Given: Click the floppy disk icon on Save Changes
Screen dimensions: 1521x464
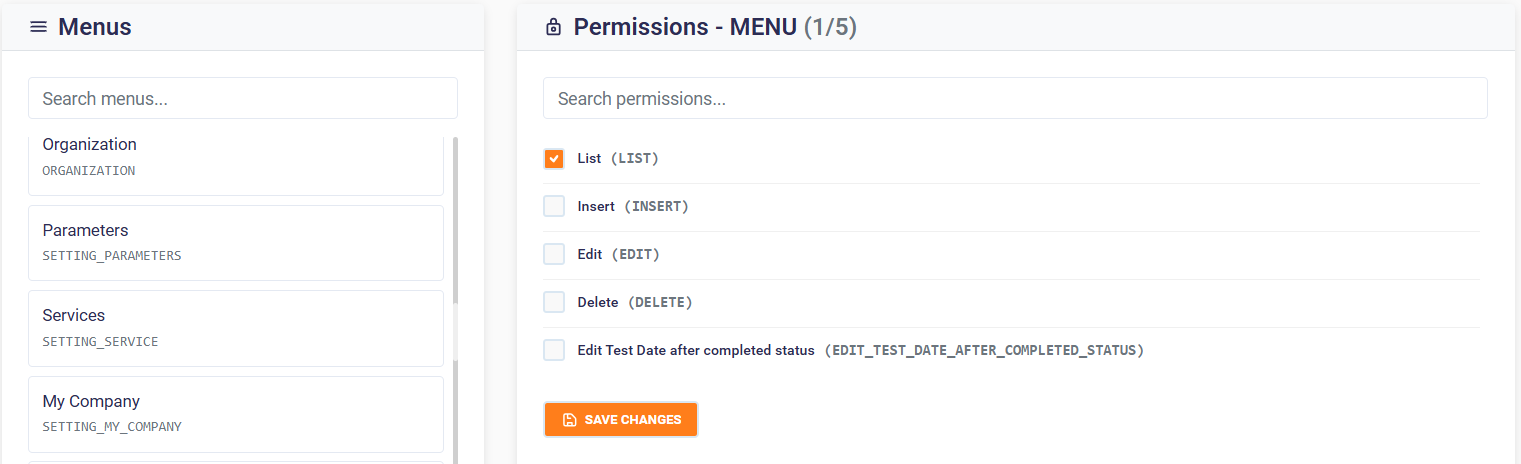Looking at the screenshot, I should (x=569, y=420).
